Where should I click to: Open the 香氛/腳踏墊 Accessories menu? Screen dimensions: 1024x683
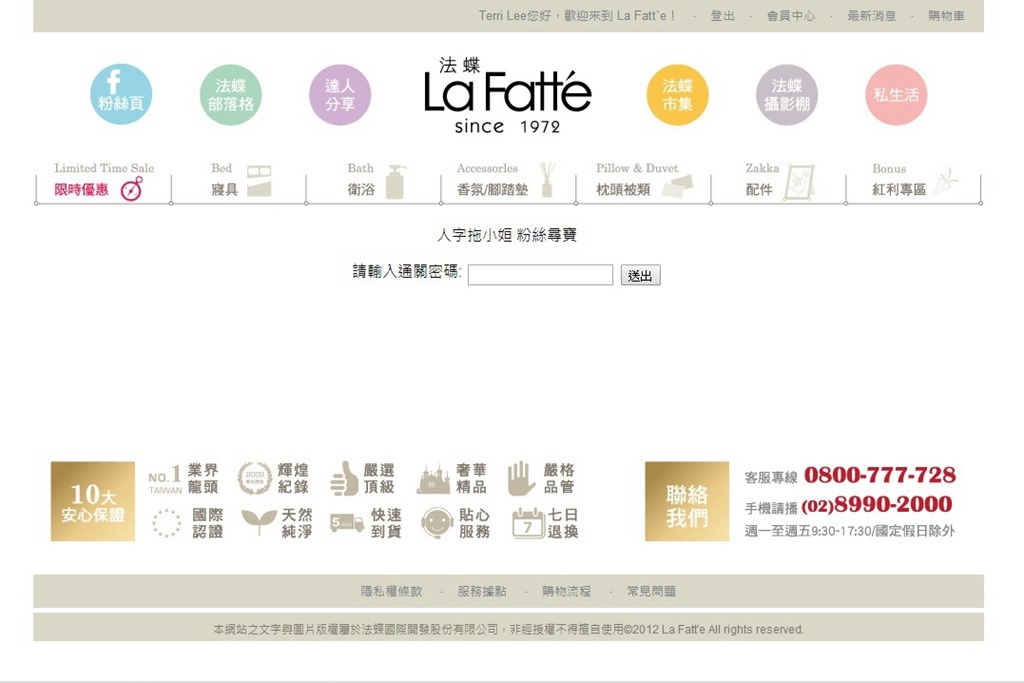tap(508, 181)
